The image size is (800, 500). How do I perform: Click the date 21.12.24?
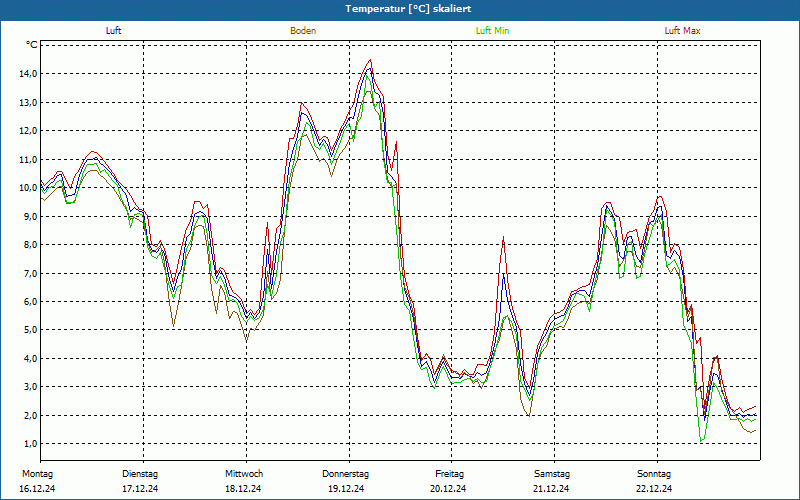point(552,489)
